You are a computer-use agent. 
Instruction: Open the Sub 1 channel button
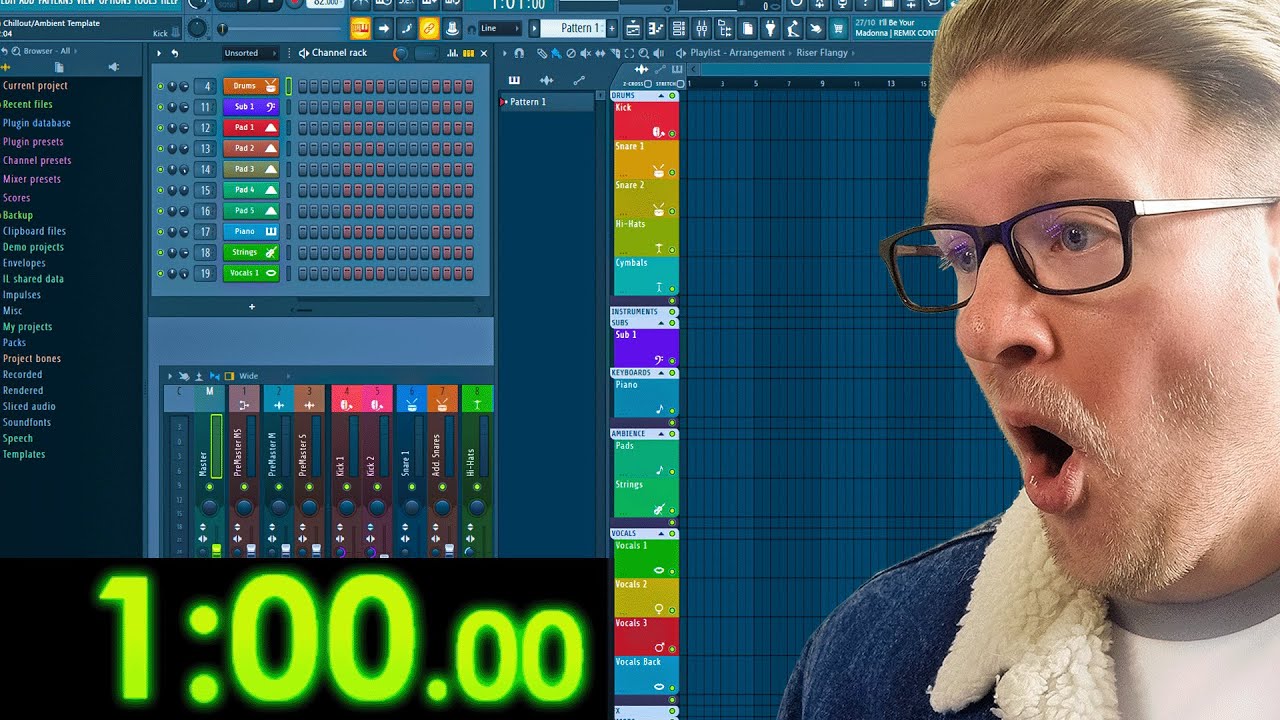[x=250, y=107]
